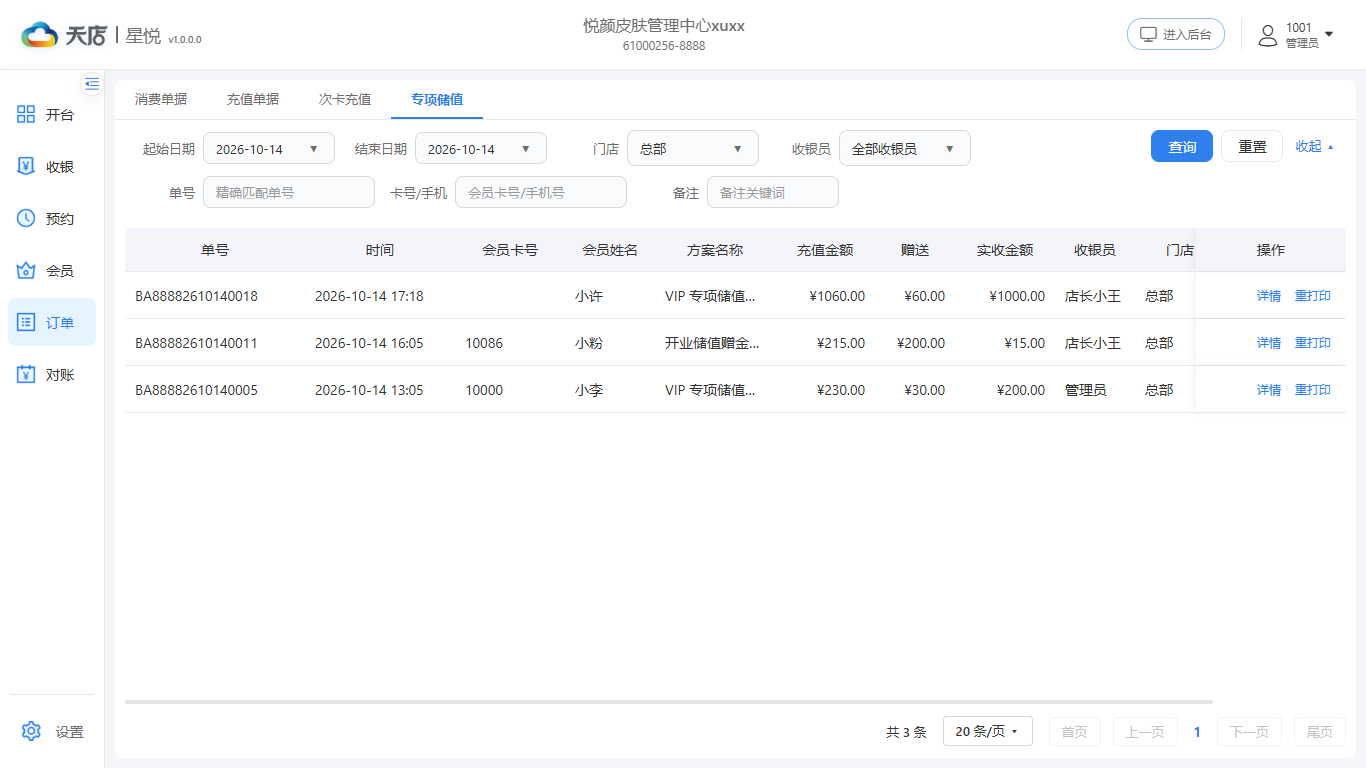Open the 开台 grid icon in the sidebar
Viewport: 1366px width, 768px height.
coord(26,115)
